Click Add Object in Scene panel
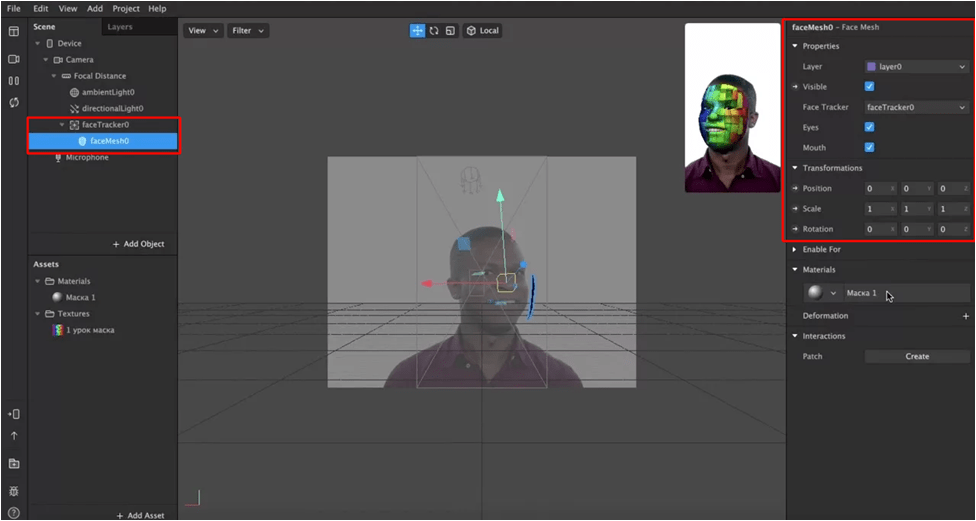This screenshot has height=521, width=976. coord(138,244)
